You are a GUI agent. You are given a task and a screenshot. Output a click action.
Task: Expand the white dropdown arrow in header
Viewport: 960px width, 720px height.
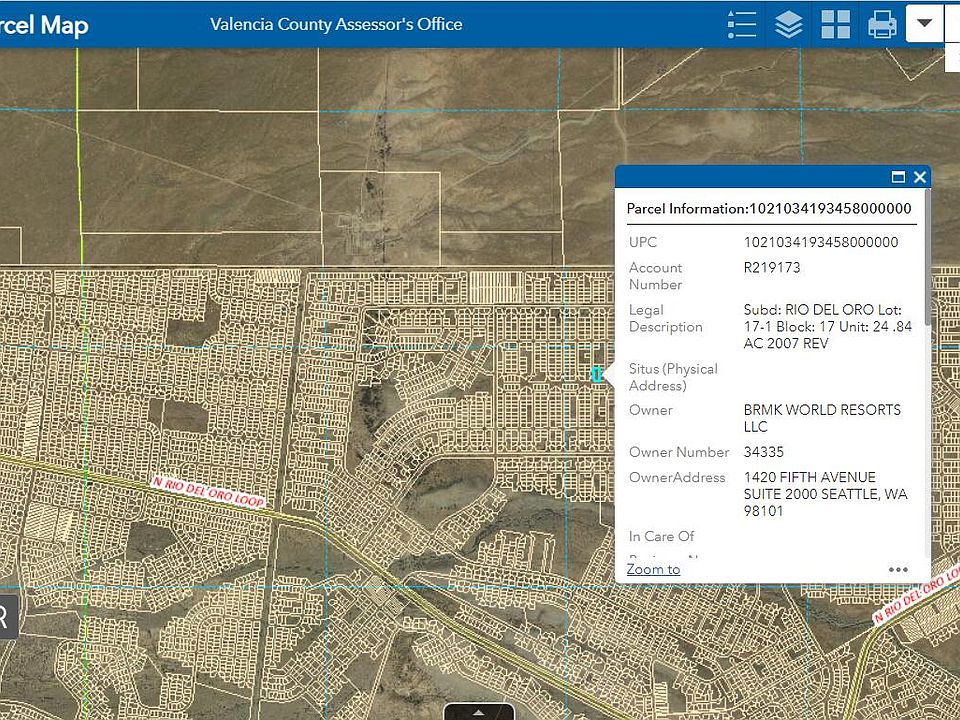(925, 24)
